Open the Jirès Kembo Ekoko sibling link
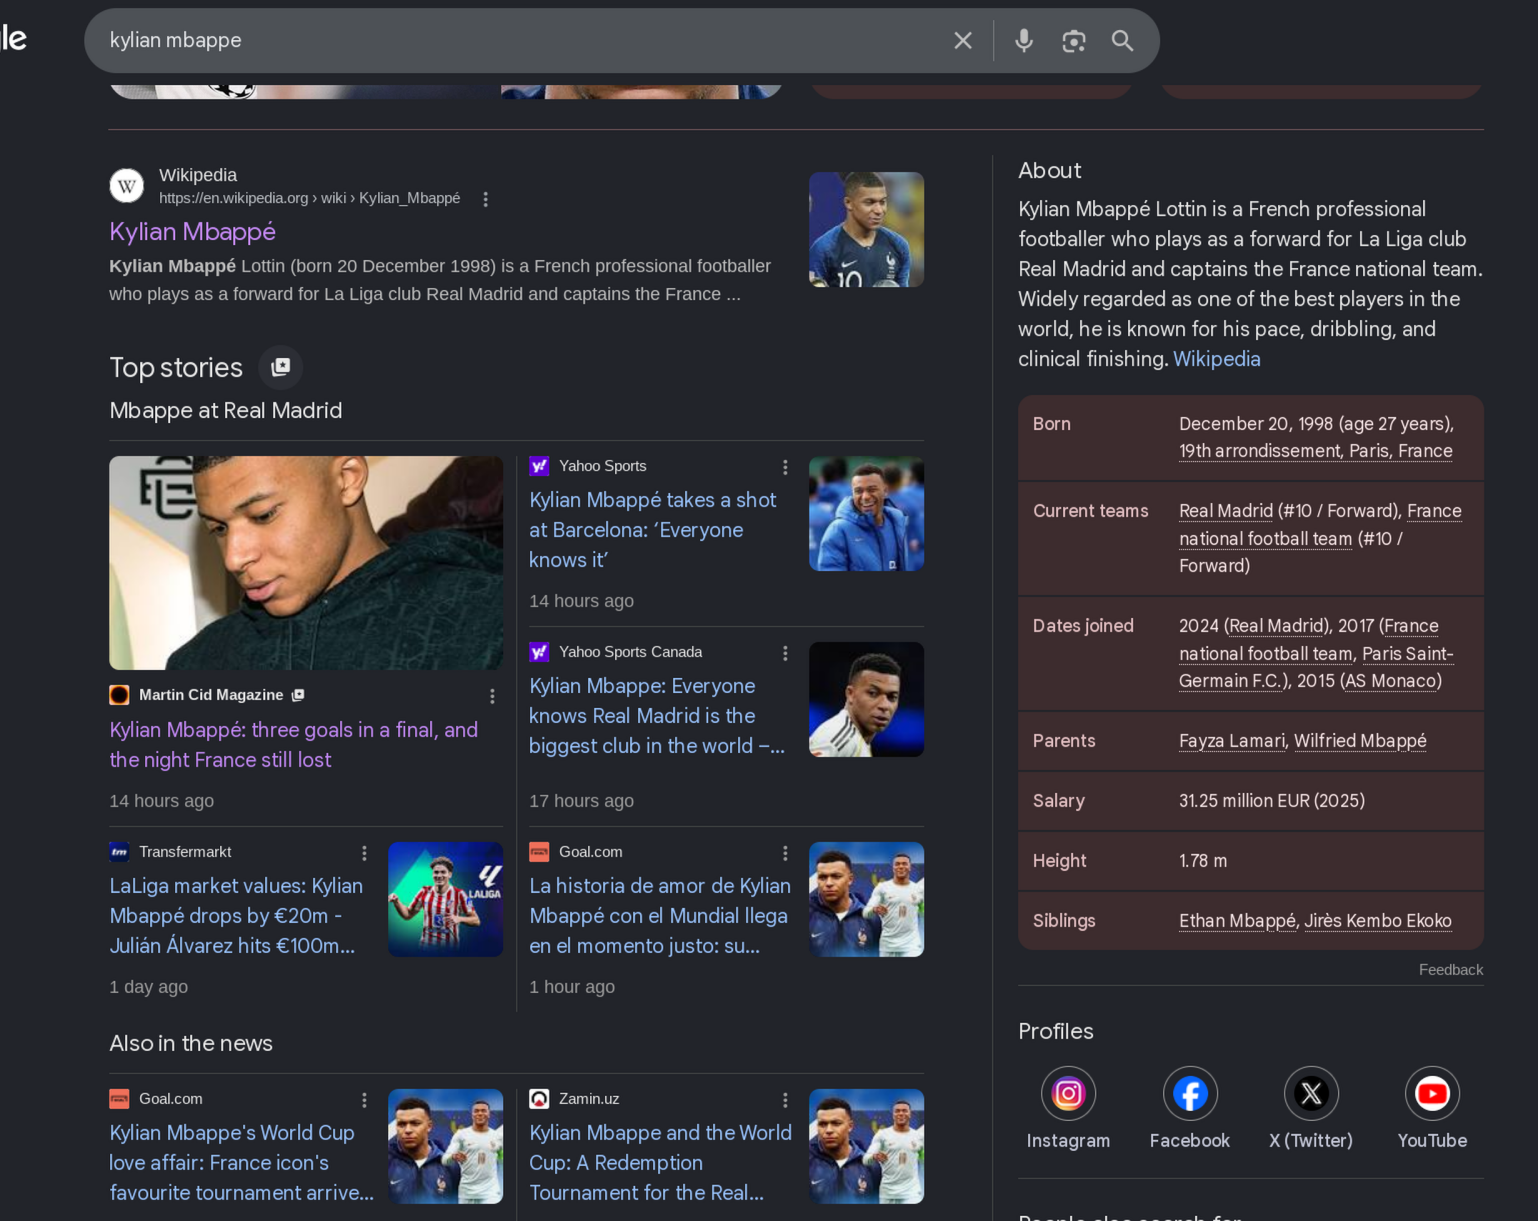The width and height of the screenshot is (1538, 1221). [1377, 921]
